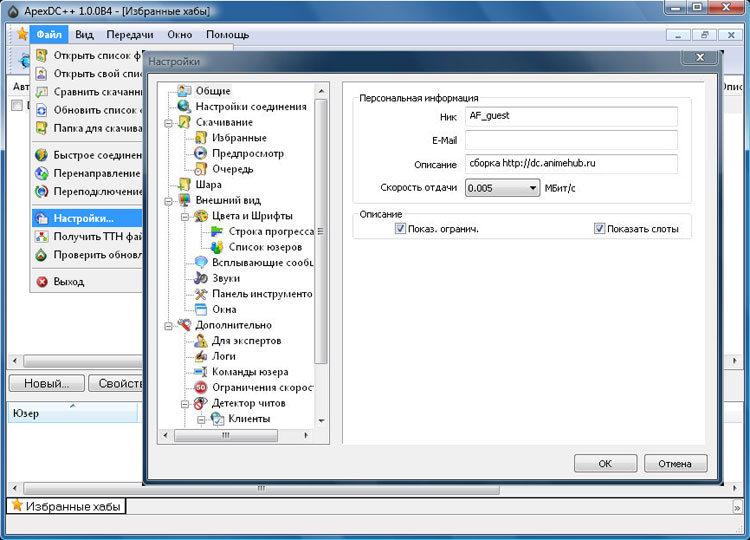The height and width of the screenshot is (540, 750).
Task: Click the settings tree scroll-down arrow
Action: click(321, 421)
